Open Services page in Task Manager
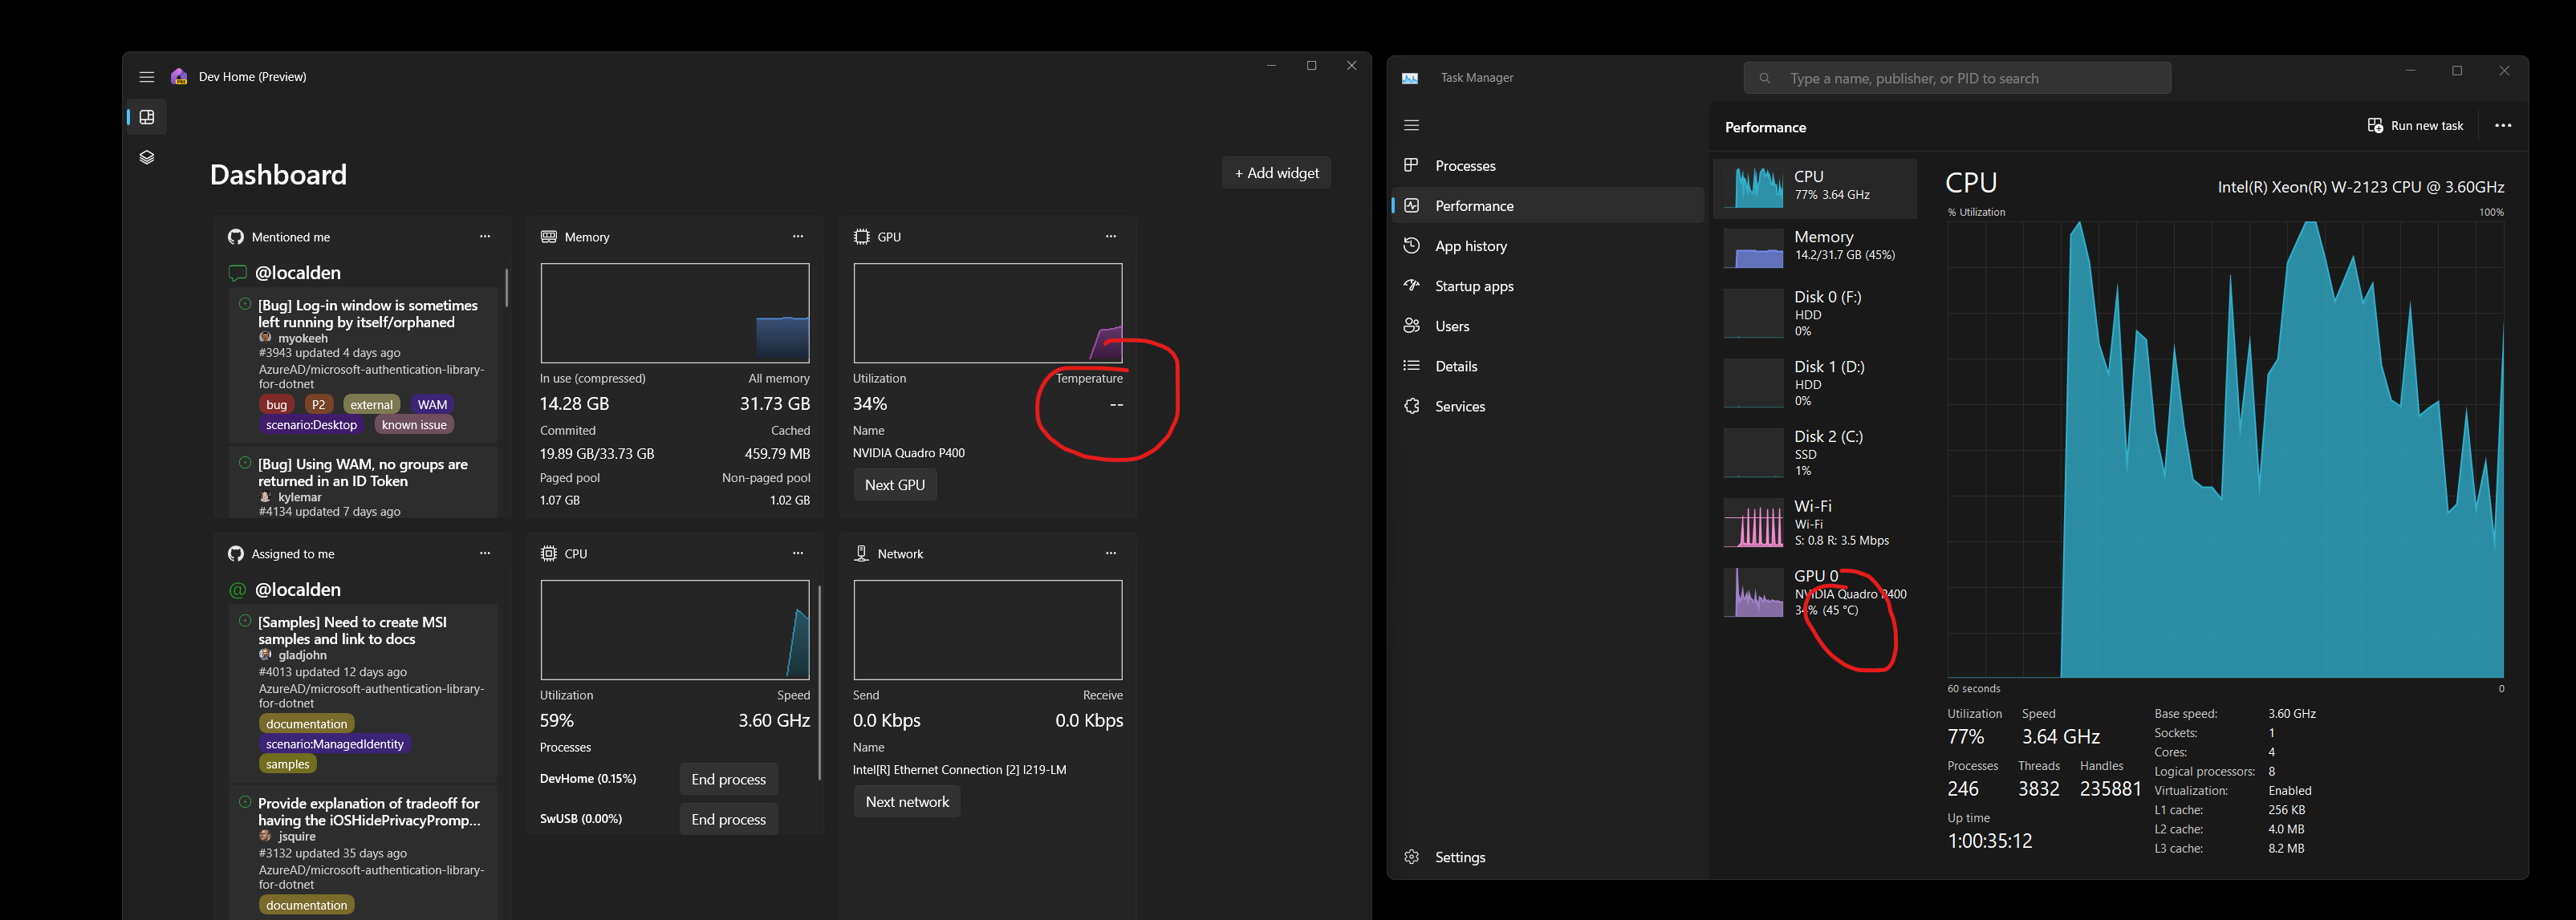 (1461, 406)
